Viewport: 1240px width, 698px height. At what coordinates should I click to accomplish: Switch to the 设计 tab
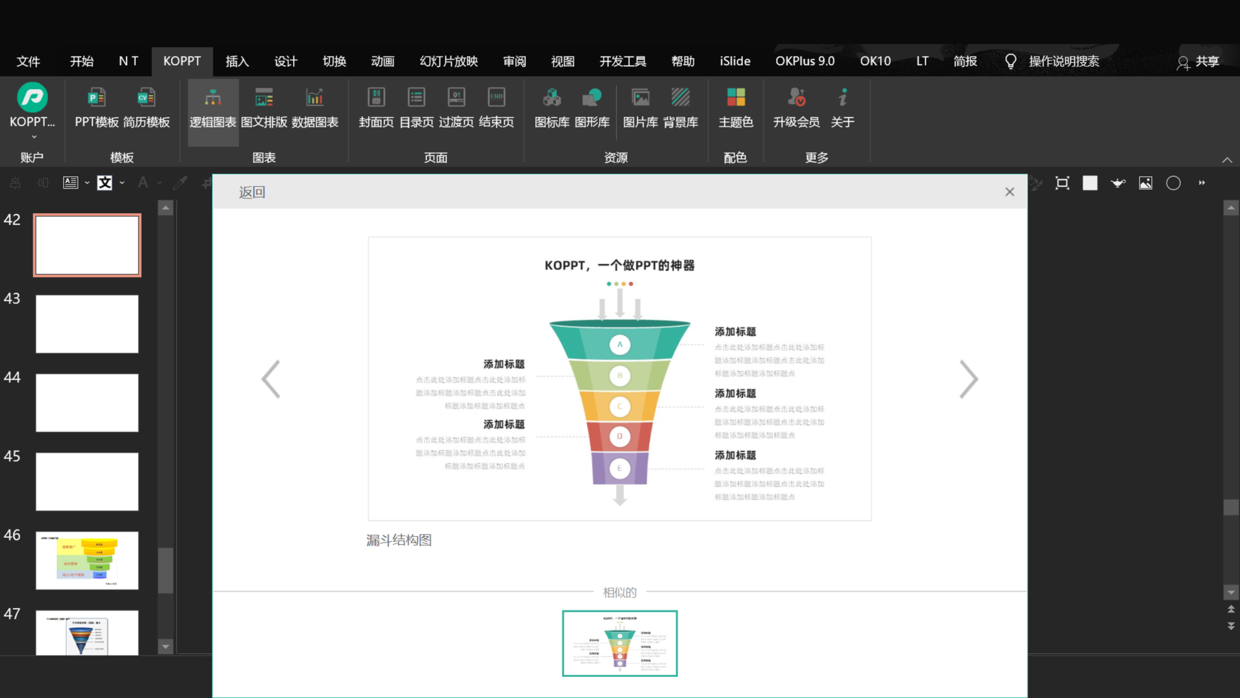point(286,62)
